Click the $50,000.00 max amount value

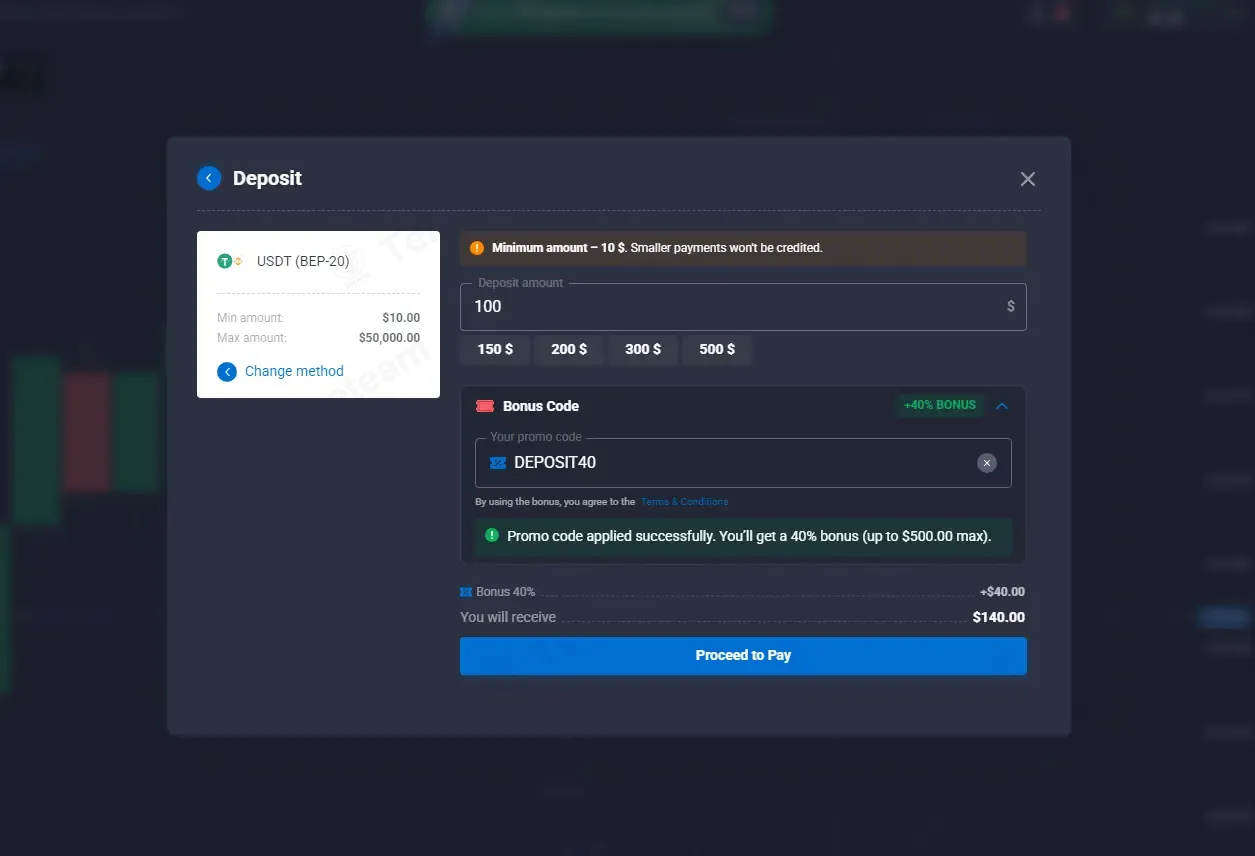click(389, 338)
